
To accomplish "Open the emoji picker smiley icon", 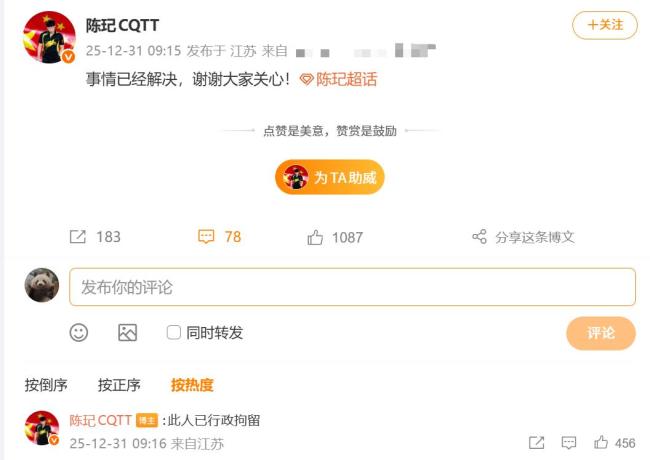I will point(79,332).
